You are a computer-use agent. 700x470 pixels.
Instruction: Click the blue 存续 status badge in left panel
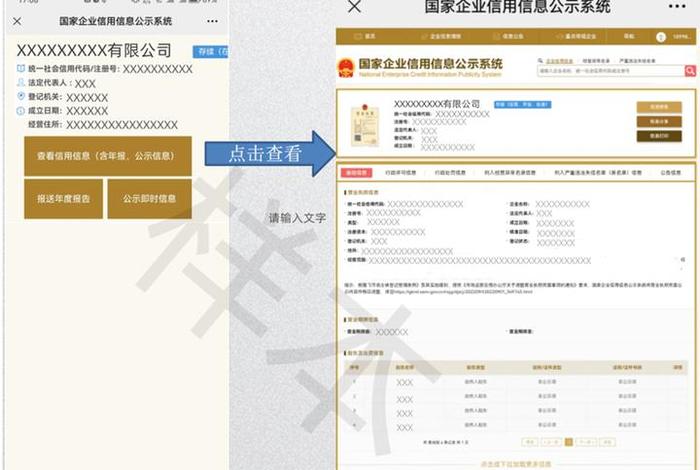[x=210, y=52]
